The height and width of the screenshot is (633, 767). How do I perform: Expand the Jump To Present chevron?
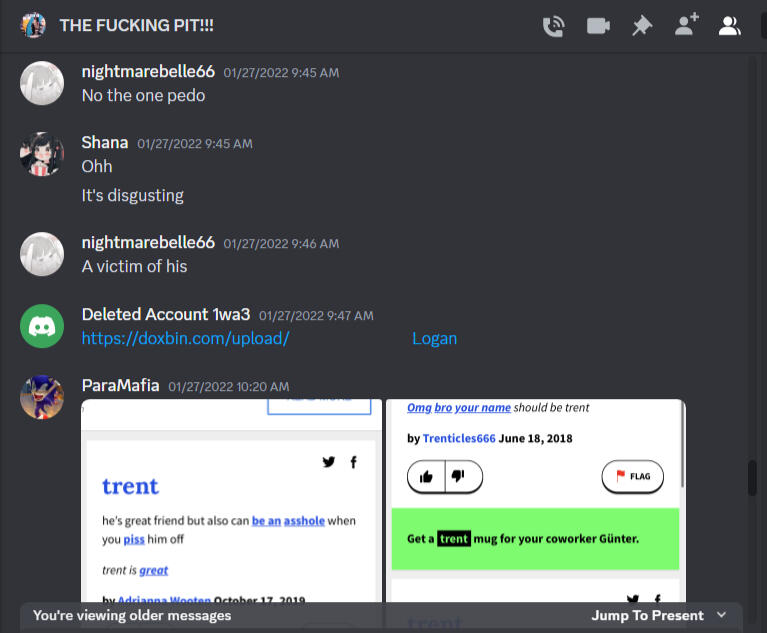pos(722,615)
